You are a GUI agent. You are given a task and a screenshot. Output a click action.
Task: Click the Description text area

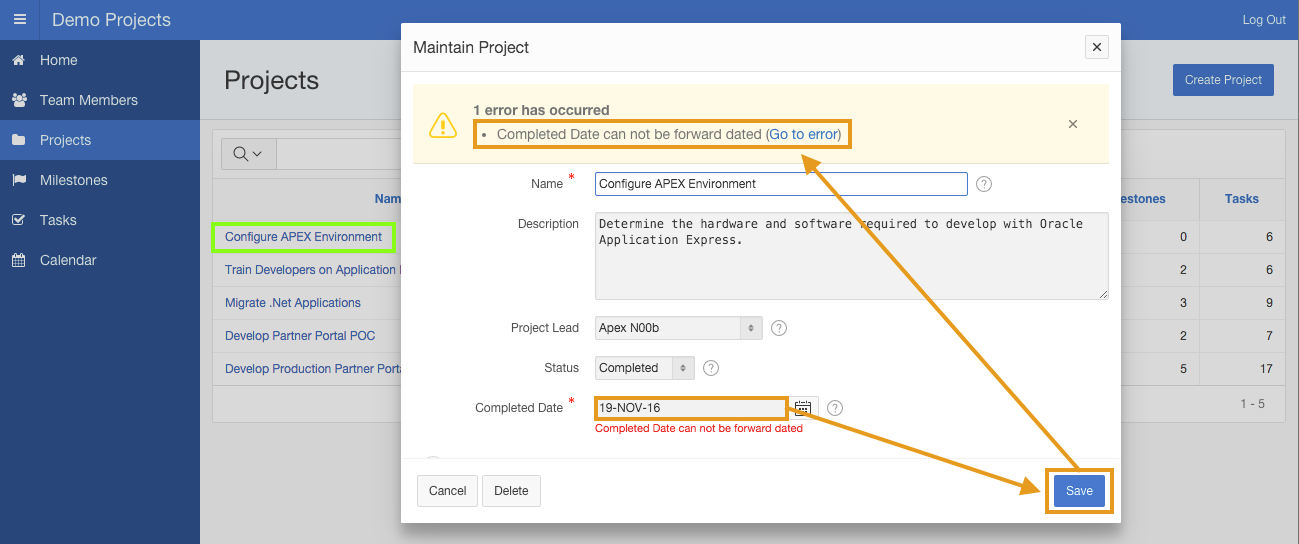pyautogui.click(x=850, y=255)
